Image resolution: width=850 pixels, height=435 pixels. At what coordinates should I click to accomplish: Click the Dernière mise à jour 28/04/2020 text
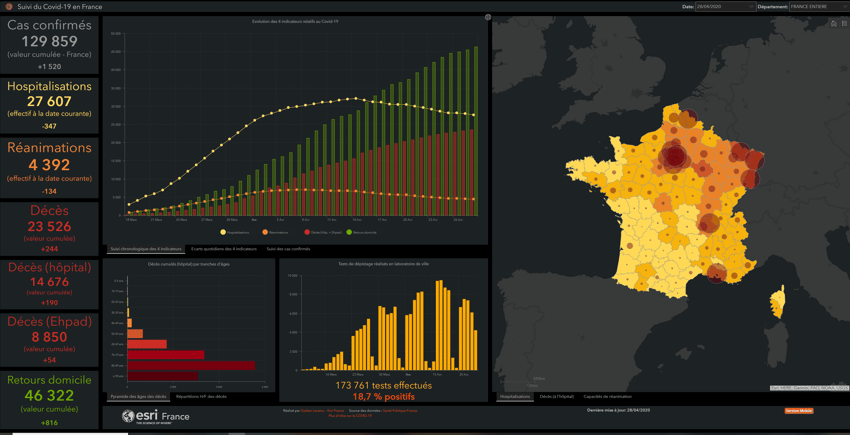(618, 410)
